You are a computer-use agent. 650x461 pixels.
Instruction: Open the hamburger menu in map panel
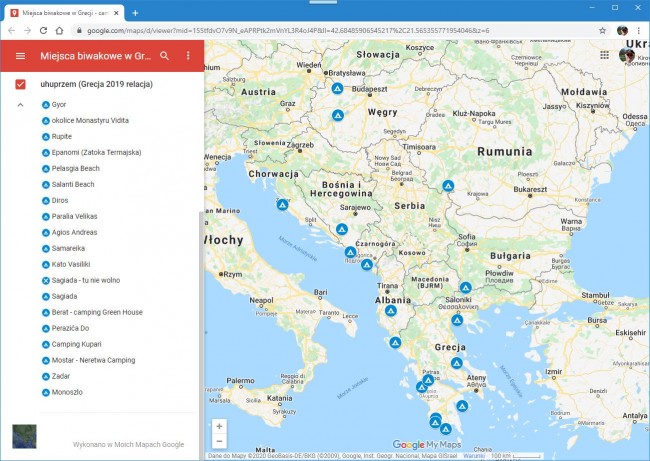tap(20, 56)
